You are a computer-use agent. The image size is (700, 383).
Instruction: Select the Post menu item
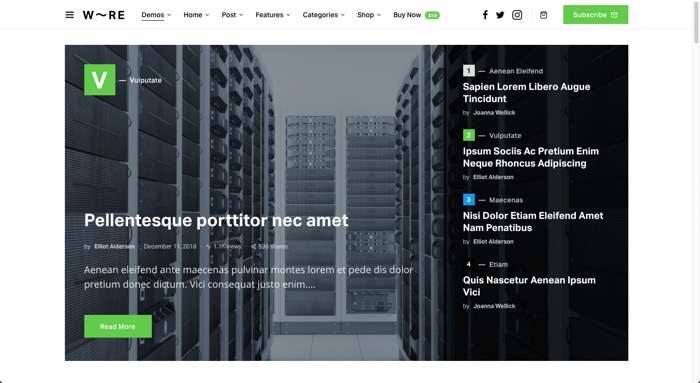click(x=232, y=15)
